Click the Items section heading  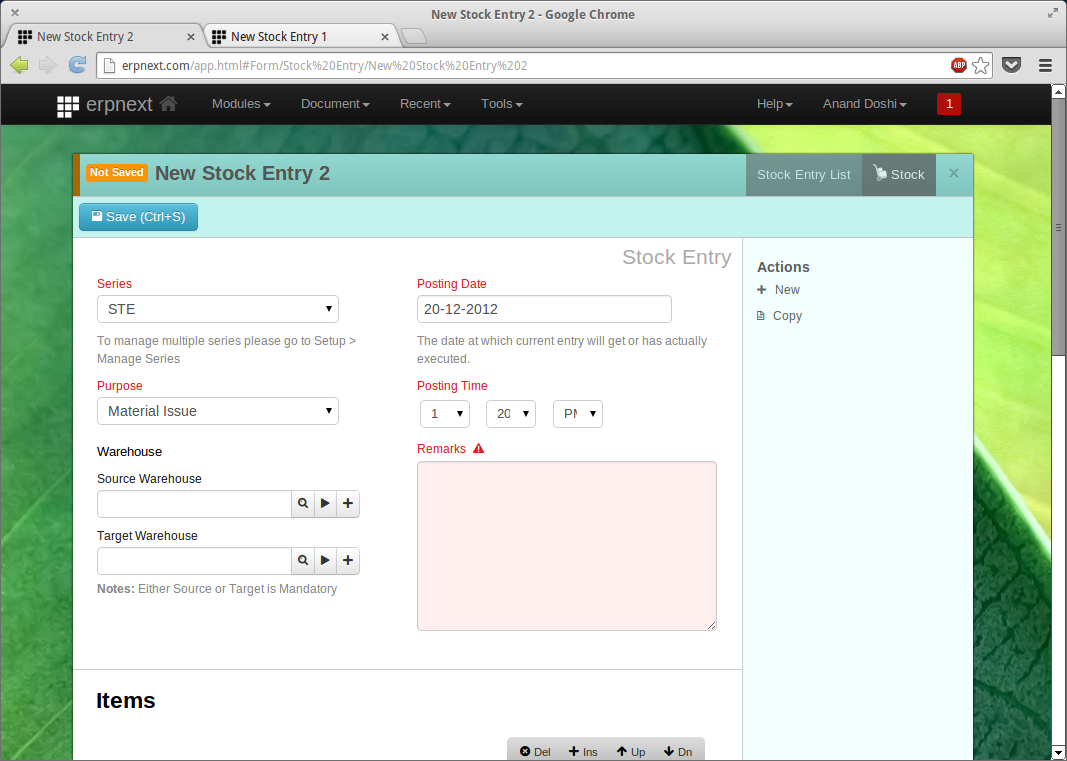125,700
